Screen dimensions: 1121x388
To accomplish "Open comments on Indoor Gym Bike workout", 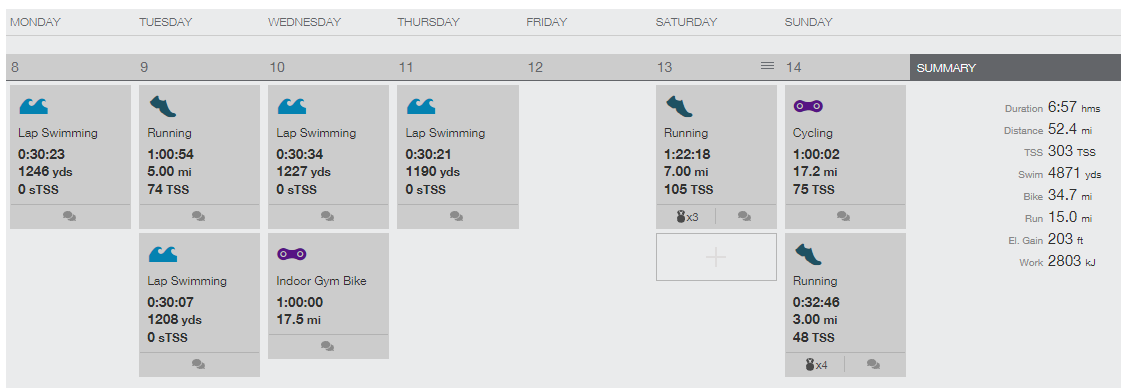I will [327, 346].
